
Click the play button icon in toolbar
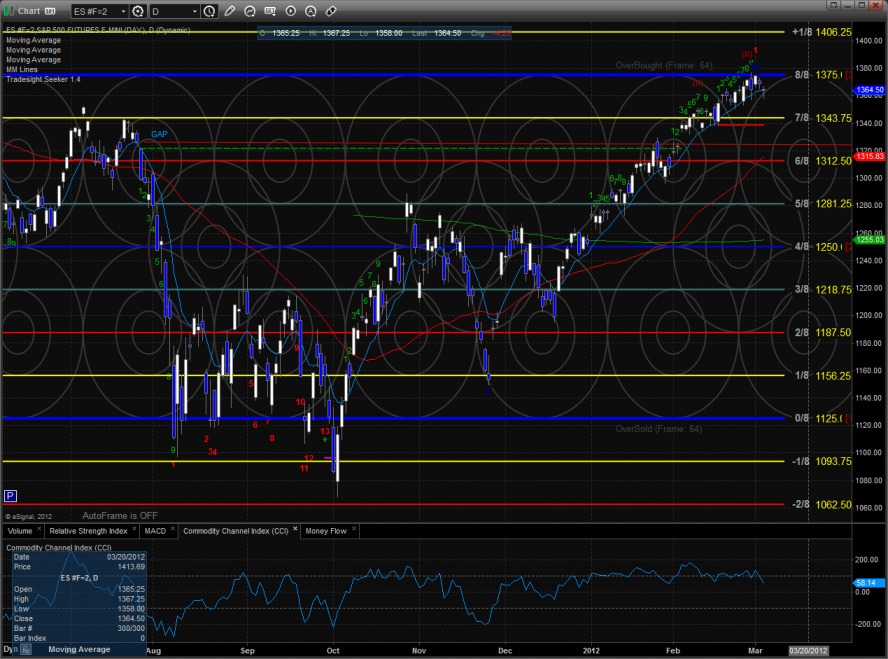289,11
